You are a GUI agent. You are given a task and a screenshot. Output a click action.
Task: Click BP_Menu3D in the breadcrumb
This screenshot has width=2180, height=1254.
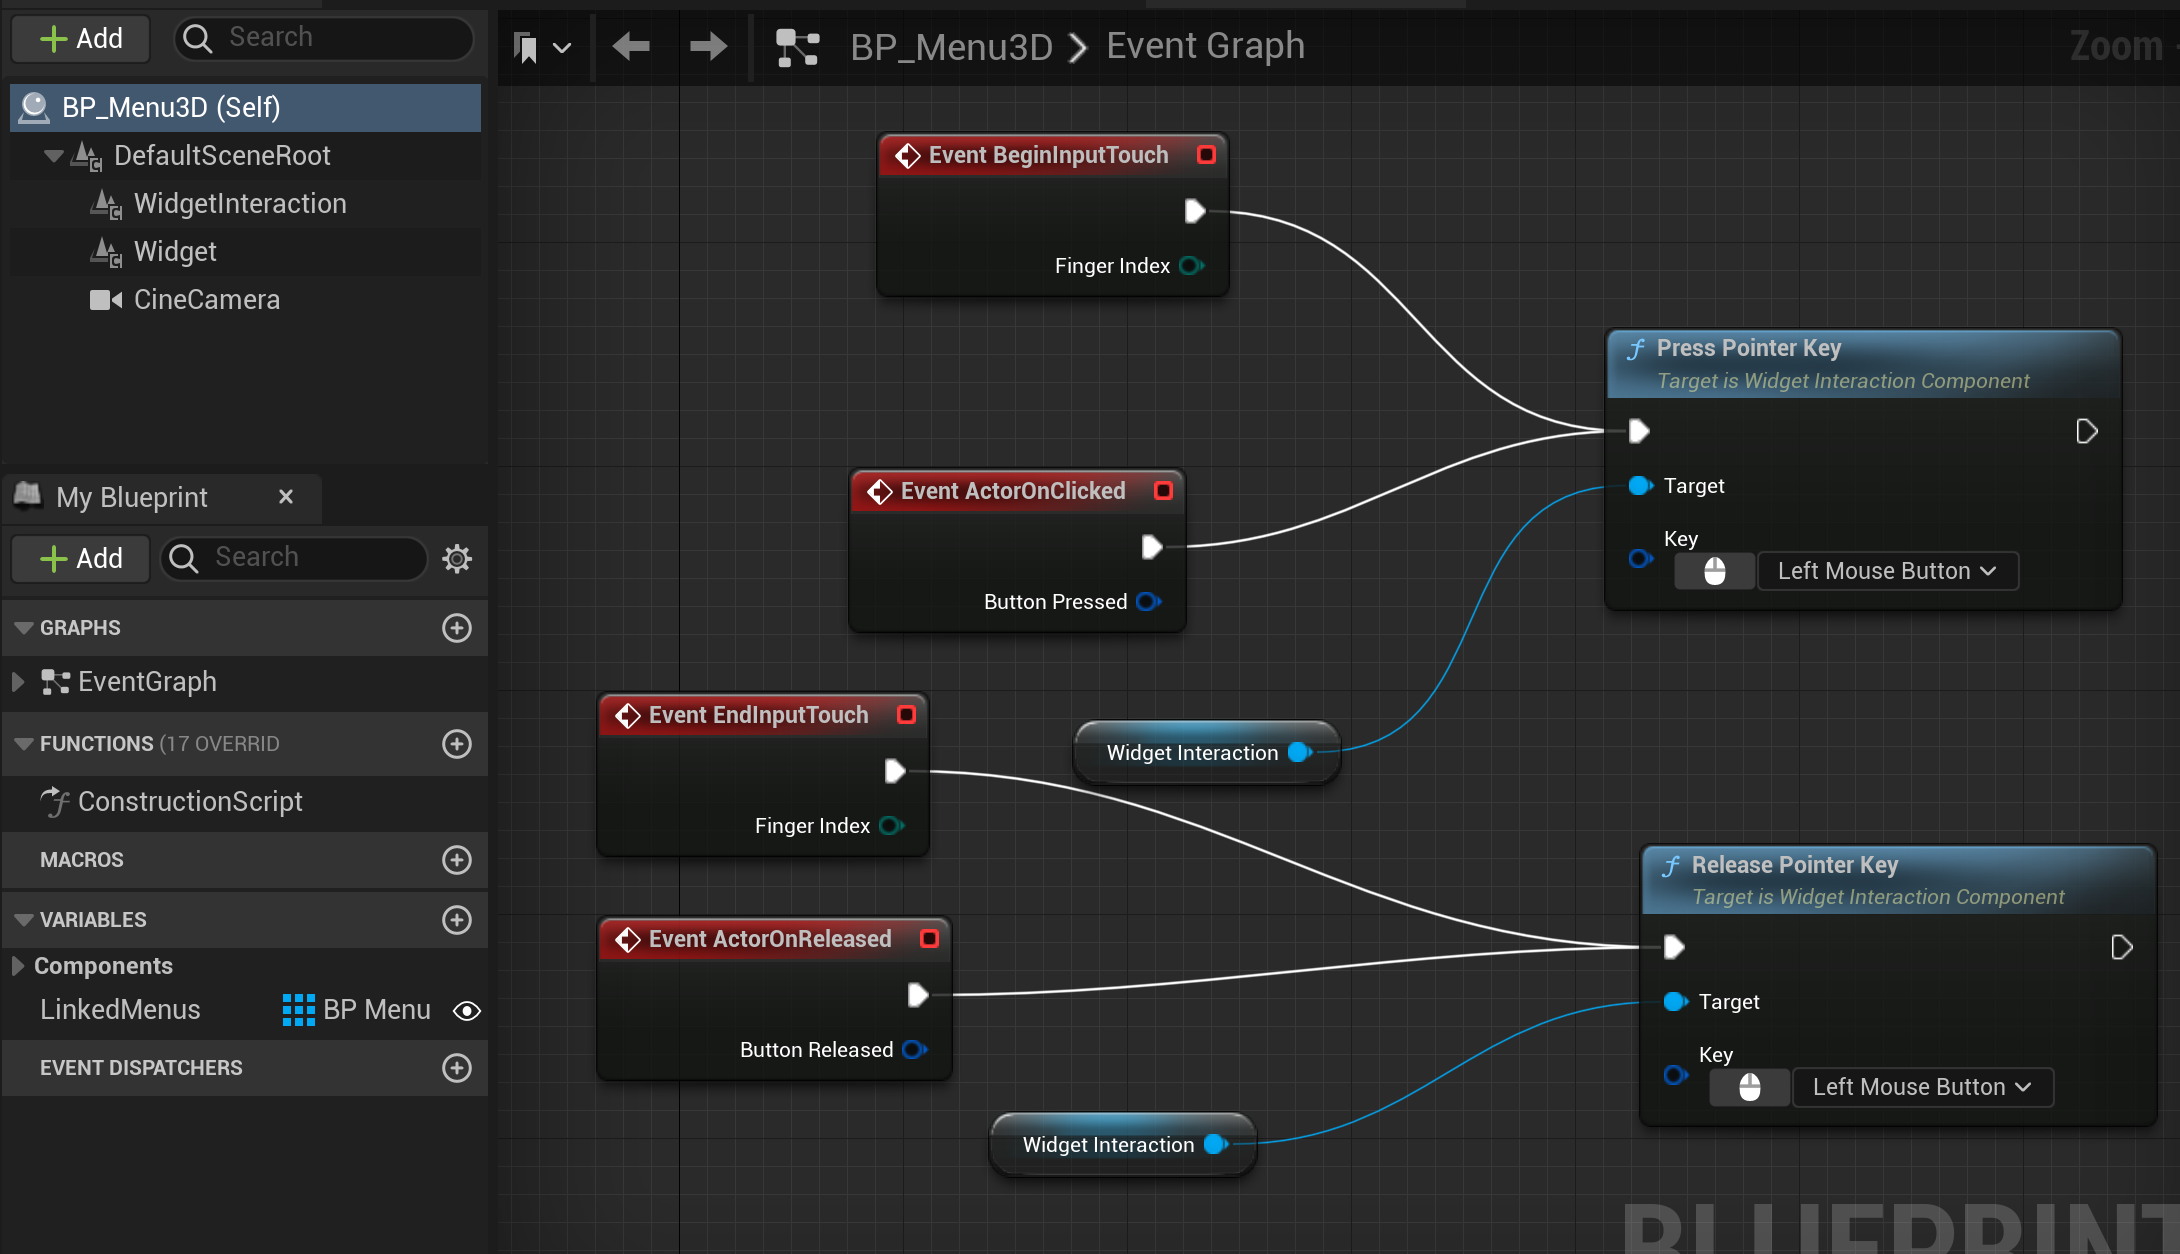[x=951, y=46]
